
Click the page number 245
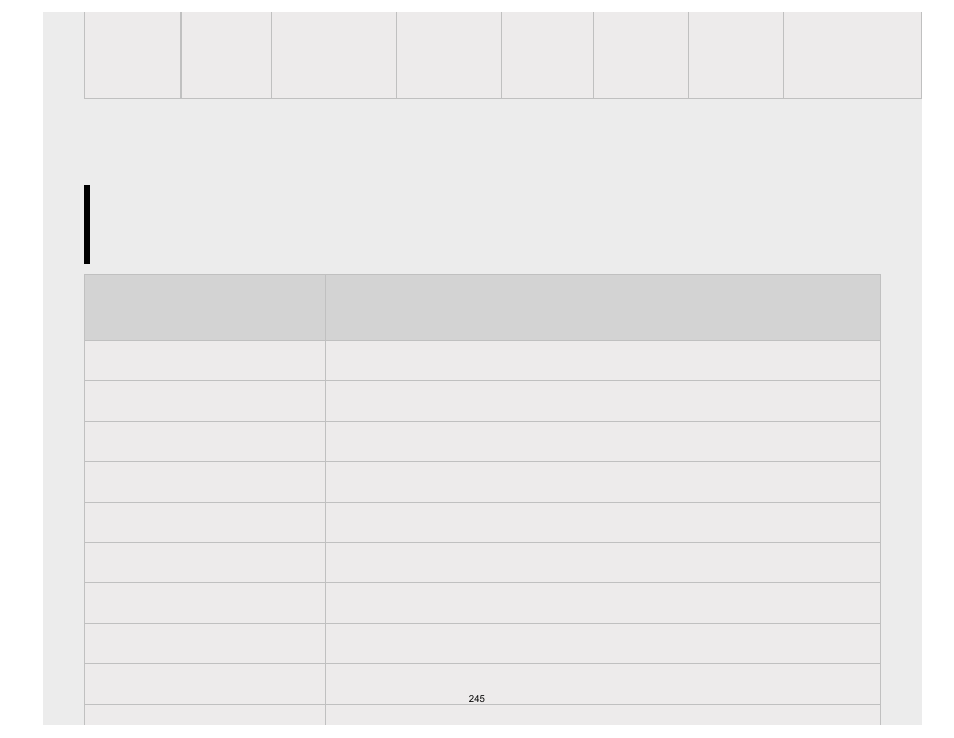click(x=476, y=698)
